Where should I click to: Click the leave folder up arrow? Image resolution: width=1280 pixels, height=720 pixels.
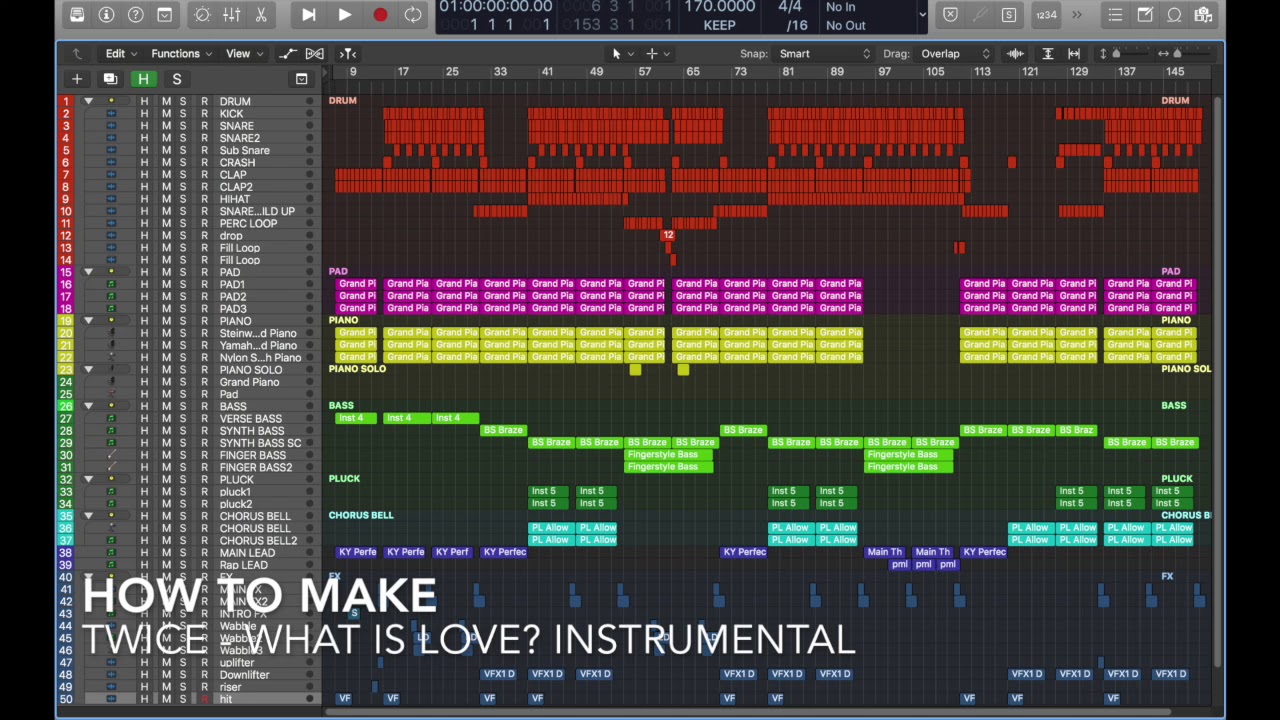click(x=77, y=54)
